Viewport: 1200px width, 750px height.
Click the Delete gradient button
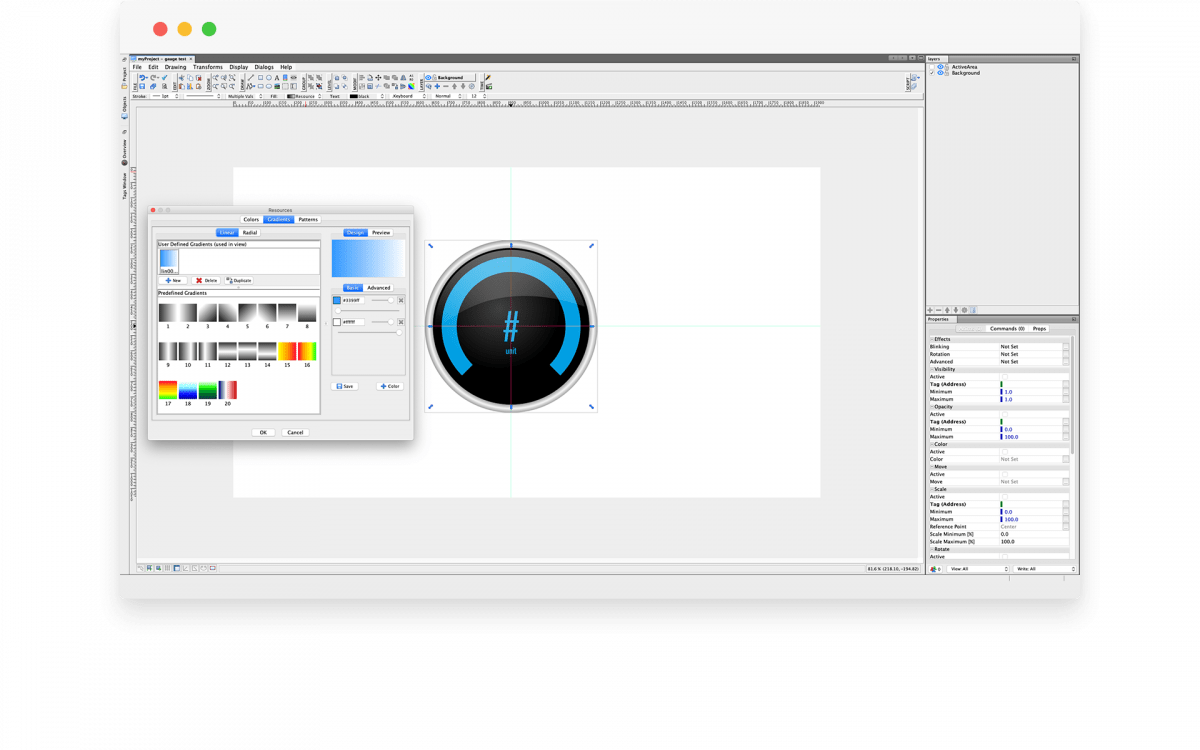[206, 280]
